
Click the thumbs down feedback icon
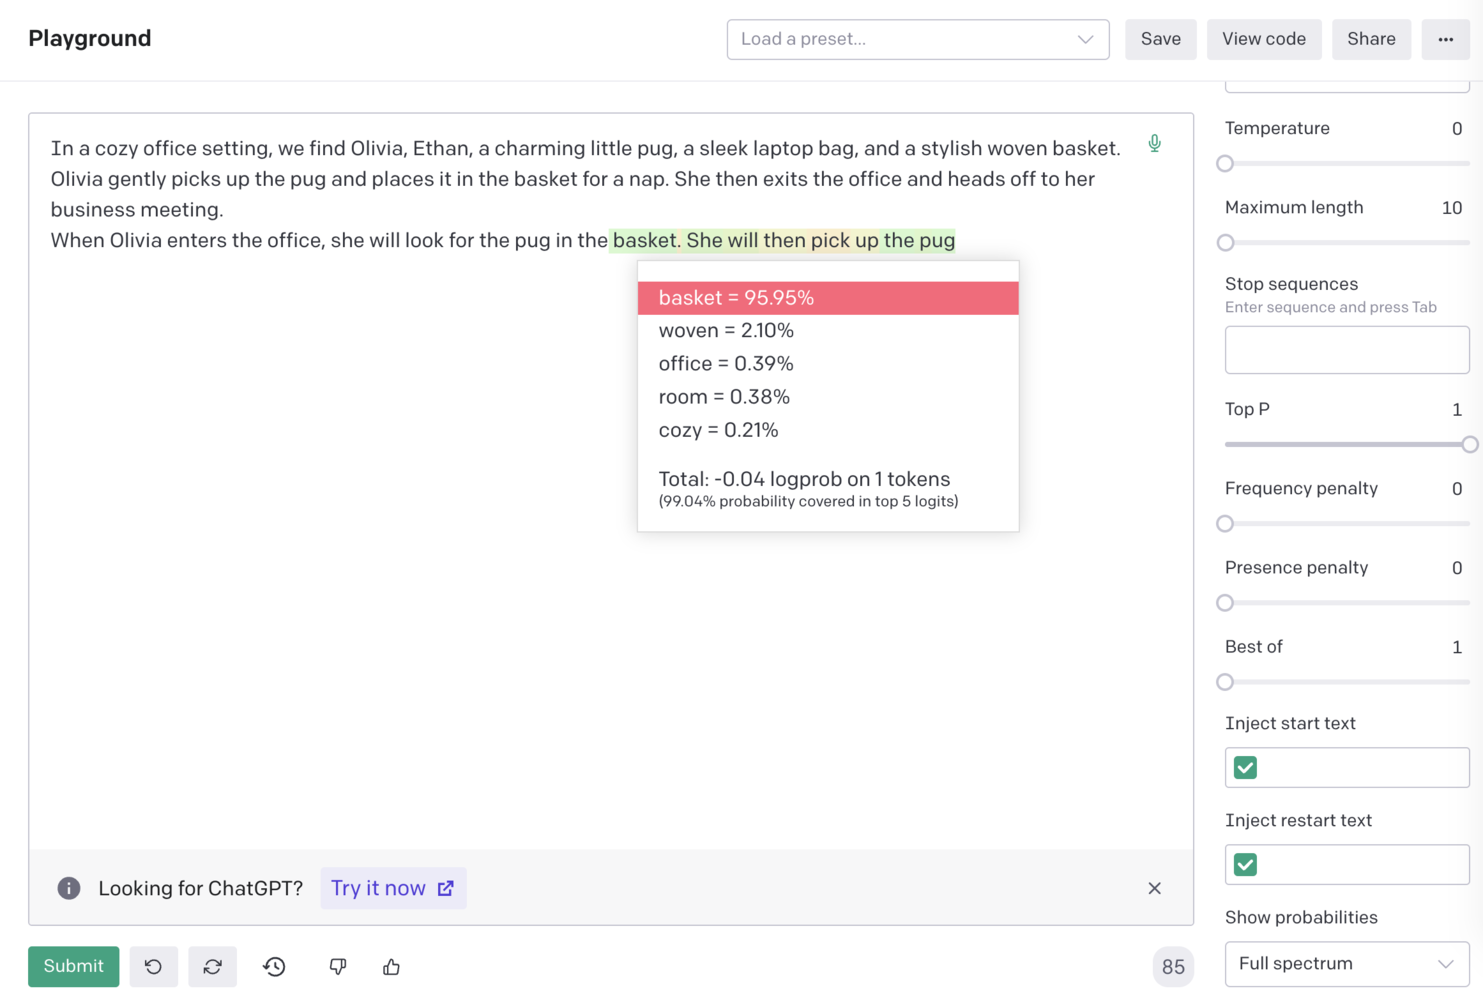click(338, 966)
